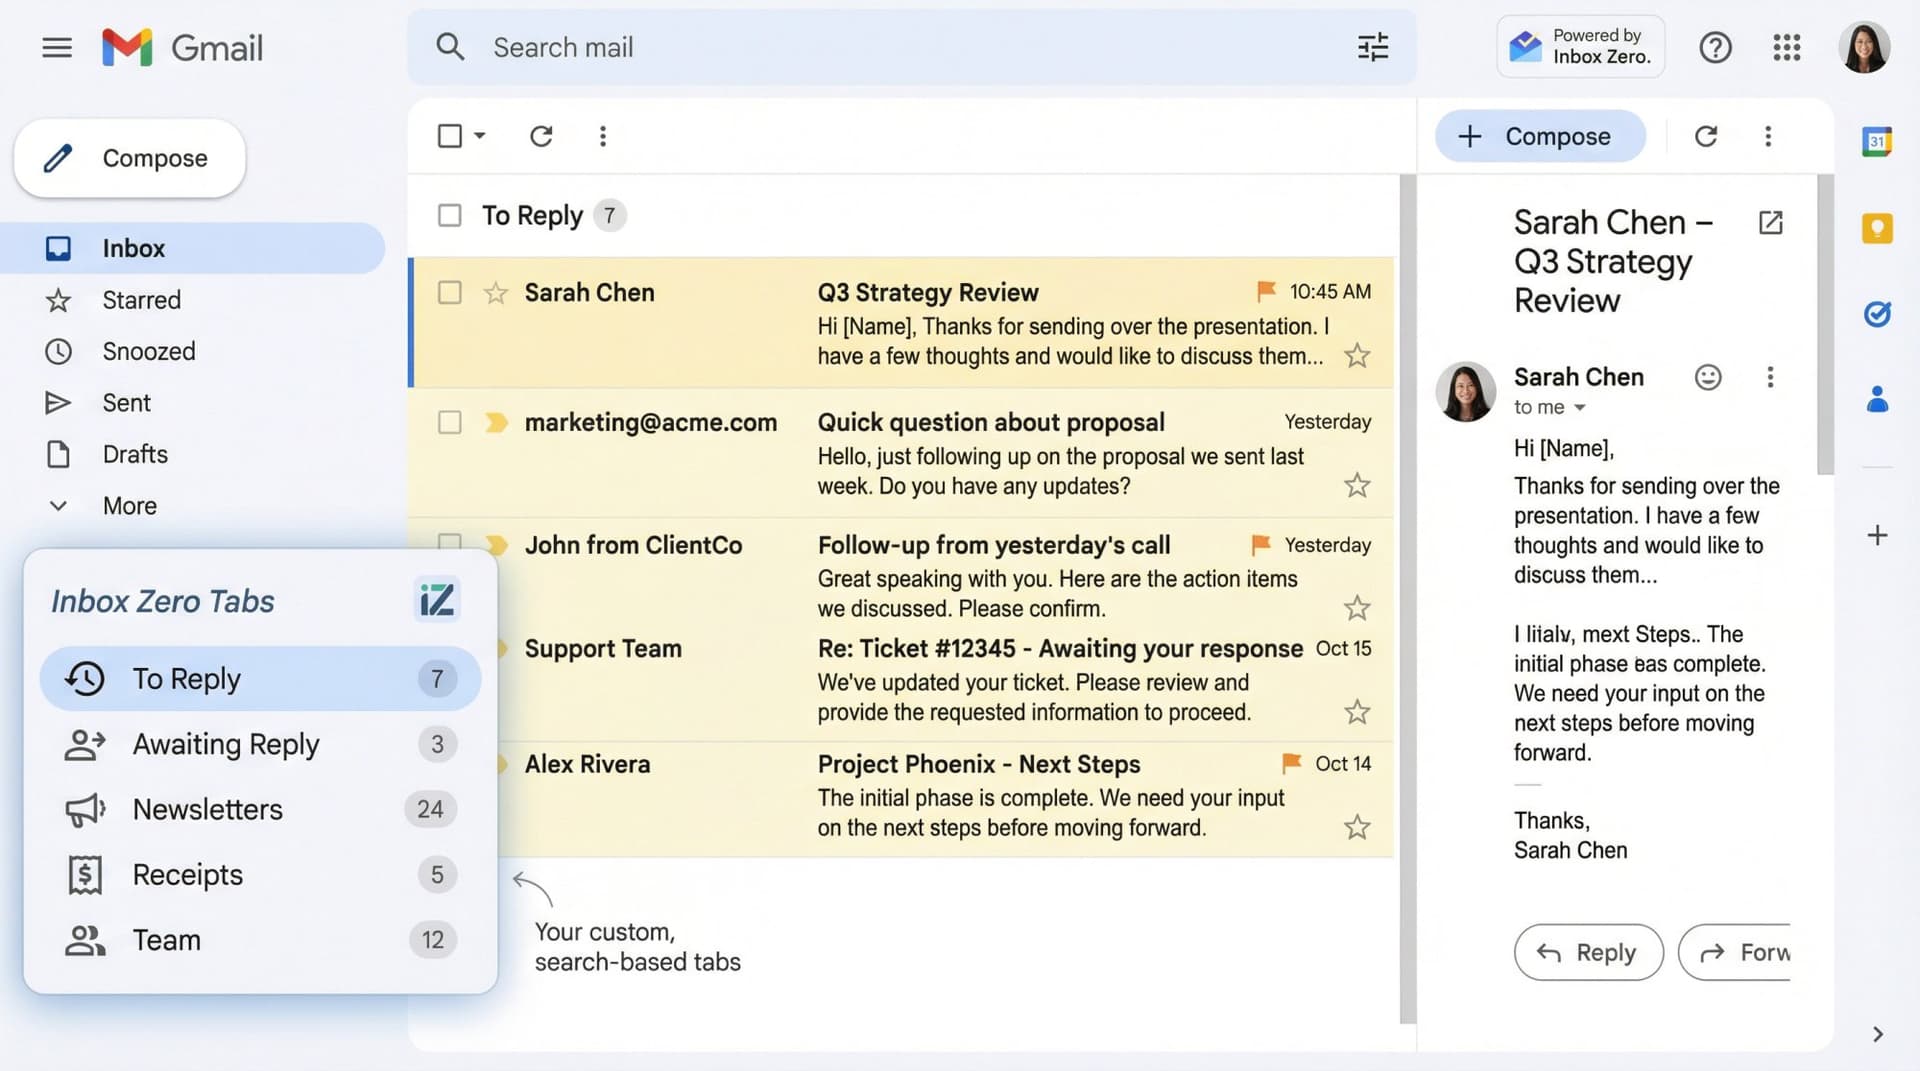This screenshot has height=1071, width=1920.
Task: Refresh the inbox list
Action: (541, 136)
